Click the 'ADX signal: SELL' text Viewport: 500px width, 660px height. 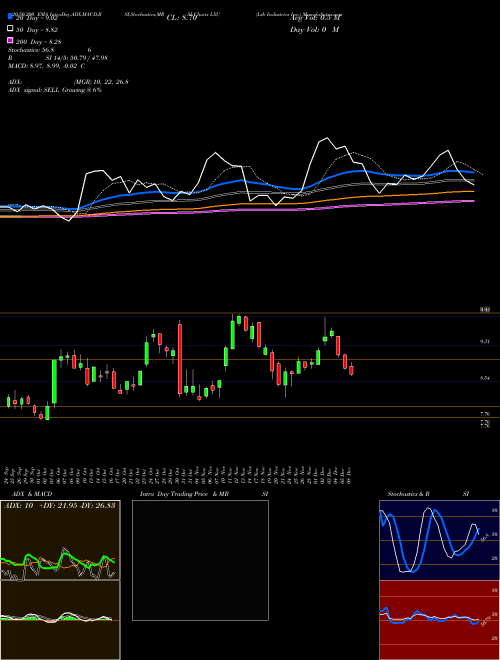[x=55, y=90]
